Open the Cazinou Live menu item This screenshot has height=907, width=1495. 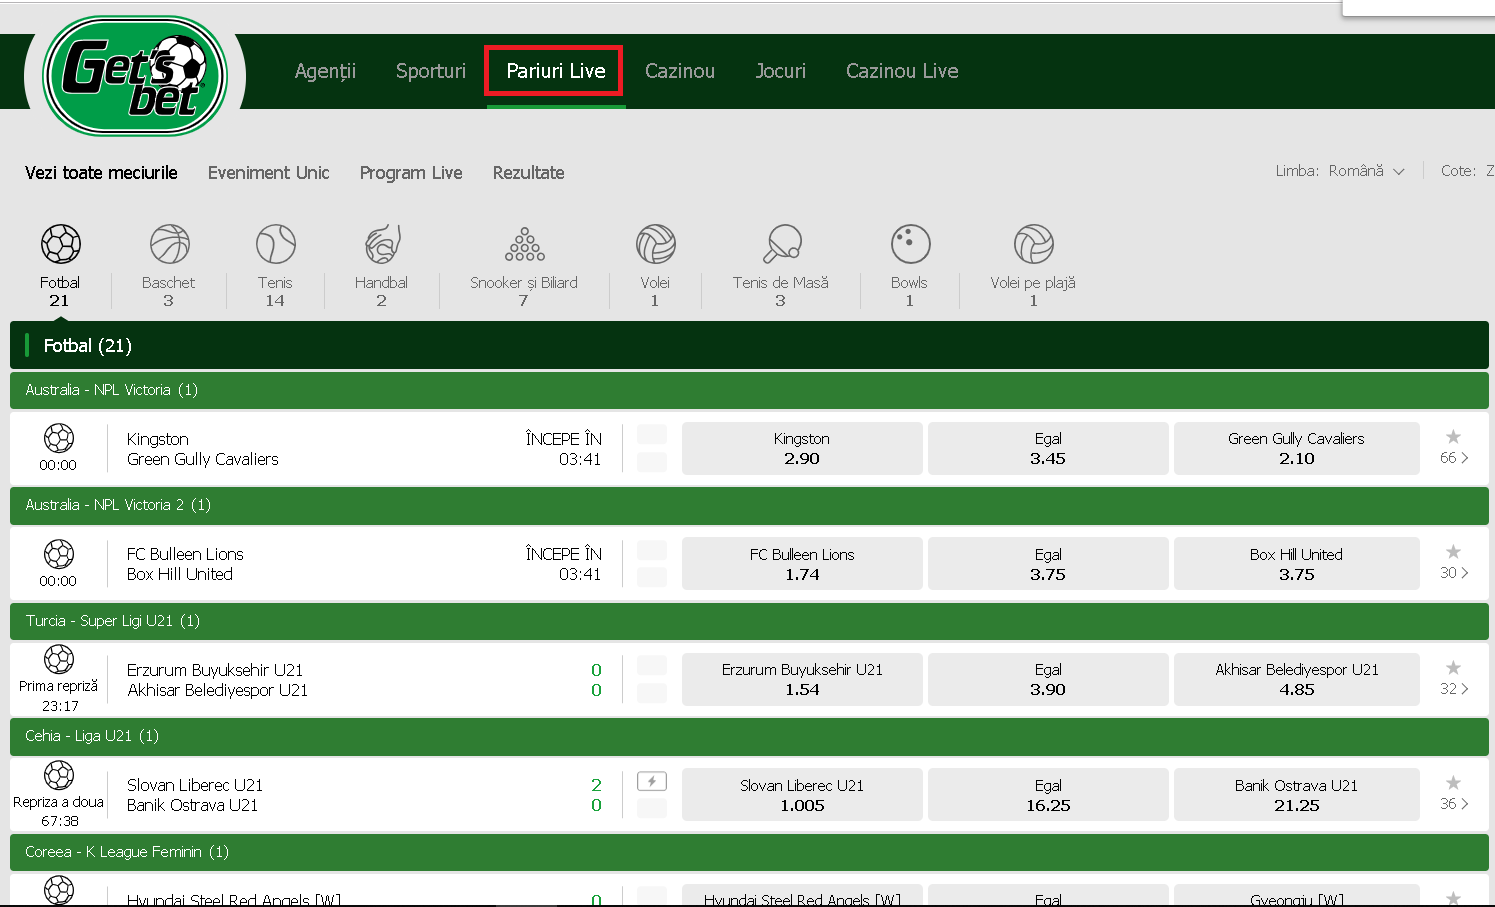(902, 71)
